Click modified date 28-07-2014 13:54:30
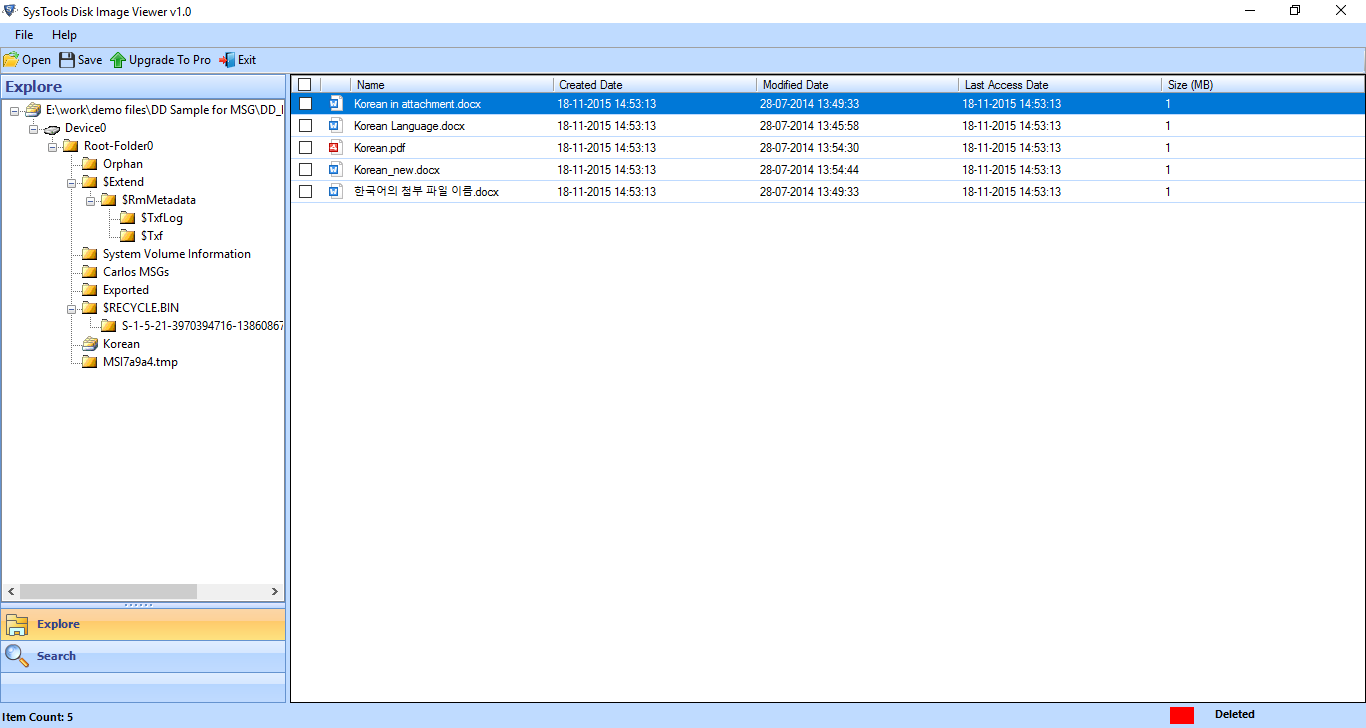The width and height of the screenshot is (1366, 728). 809,148
